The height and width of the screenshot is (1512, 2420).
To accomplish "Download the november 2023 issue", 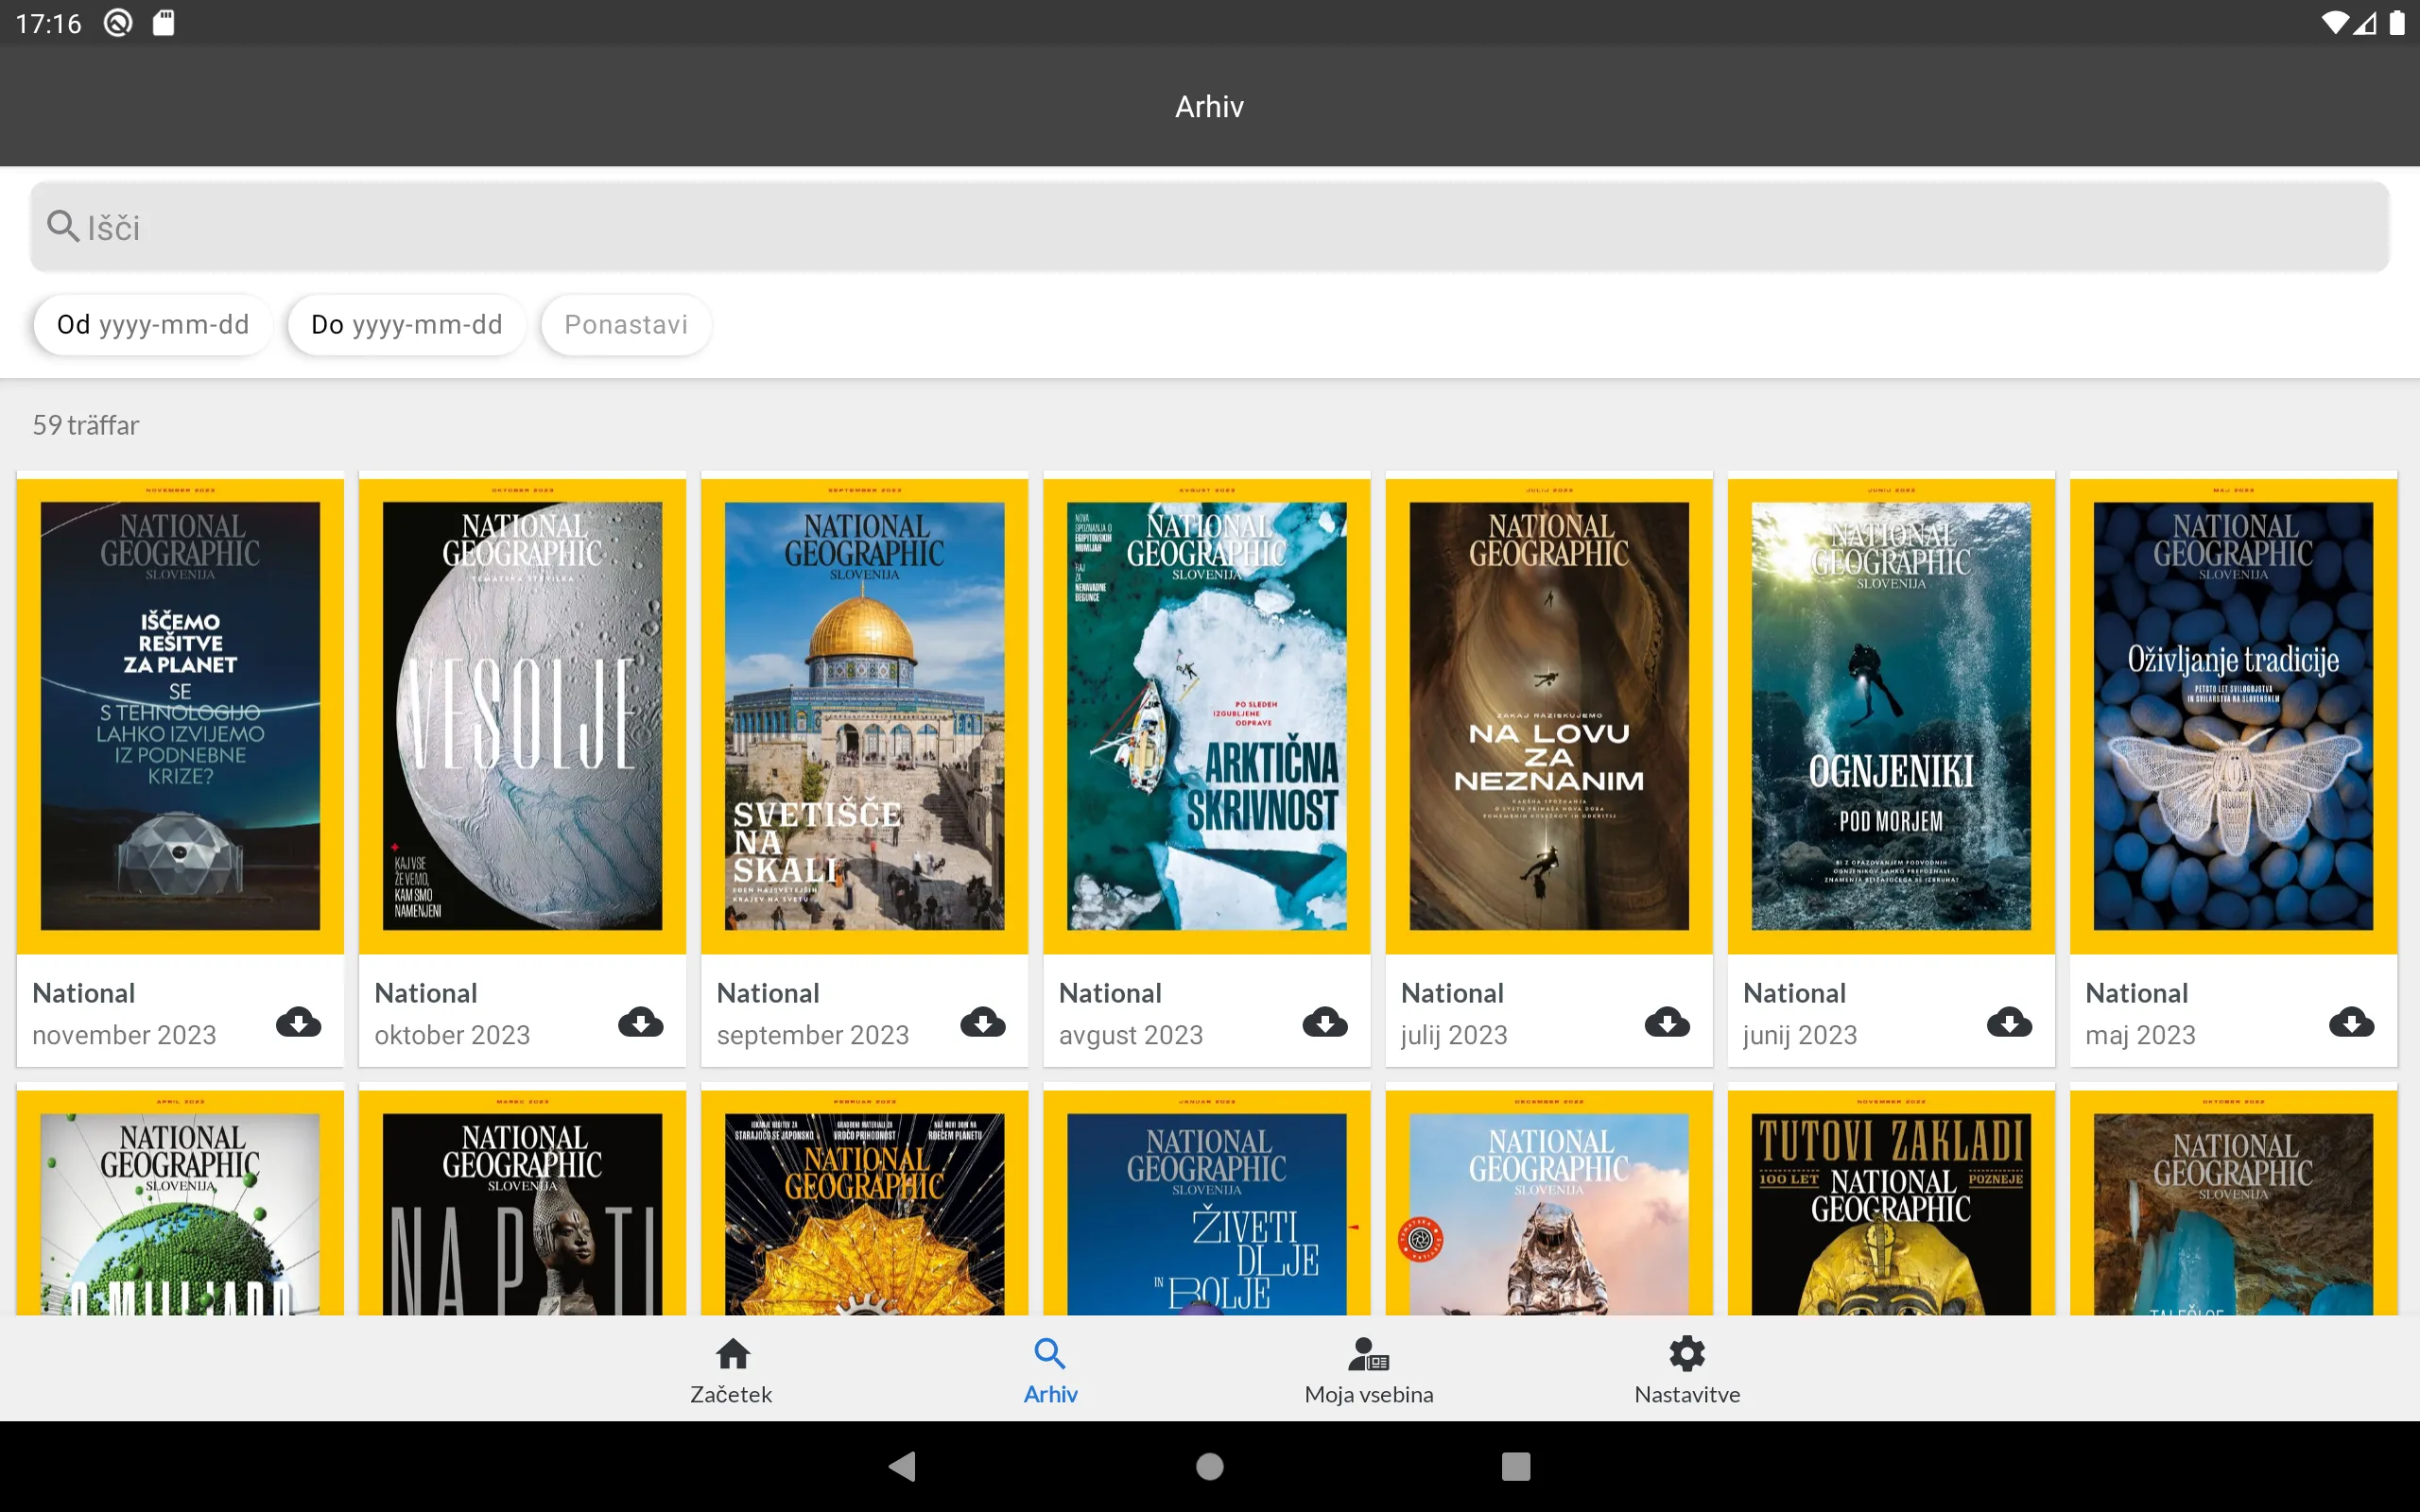I will pos(299,1022).
